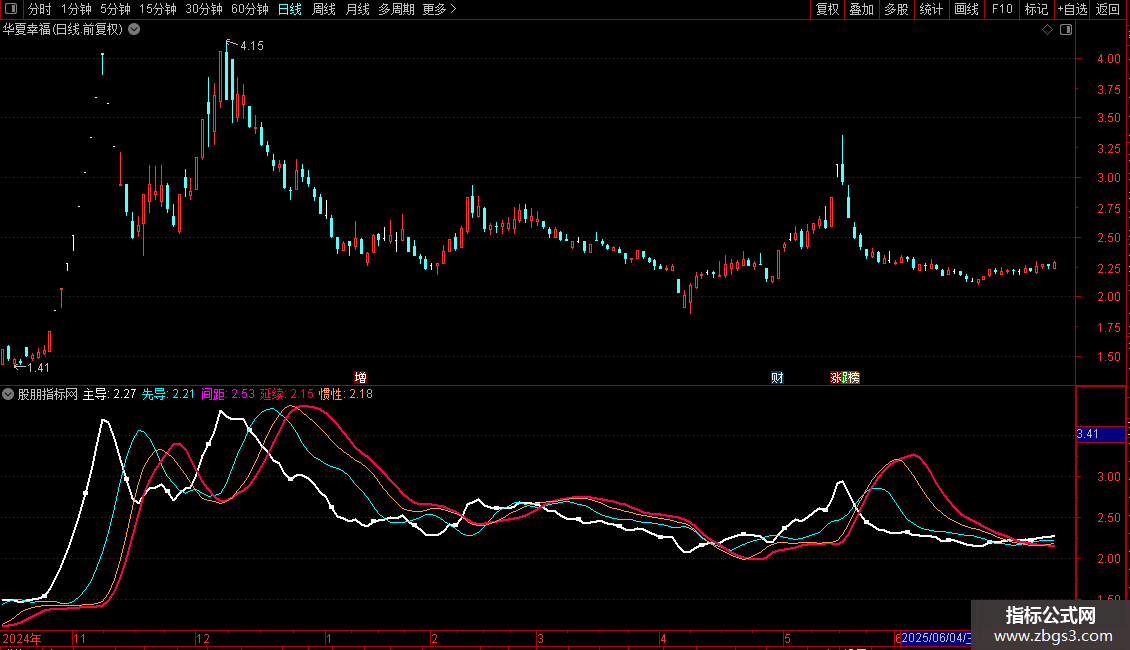Click the 2025/06/04 date label
Viewport: 1130px width, 650px height.
(x=935, y=638)
